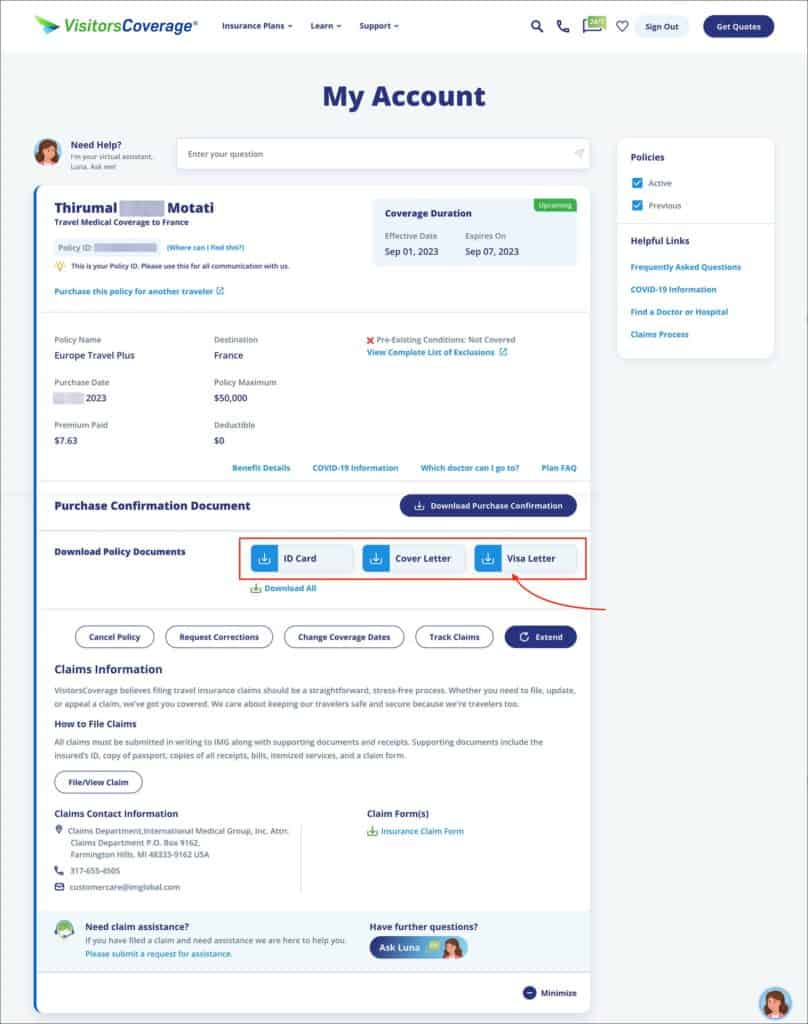Viewport: 808px width, 1024px height.
Task: Click the ID Card download icon
Action: [x=265, y=558]
